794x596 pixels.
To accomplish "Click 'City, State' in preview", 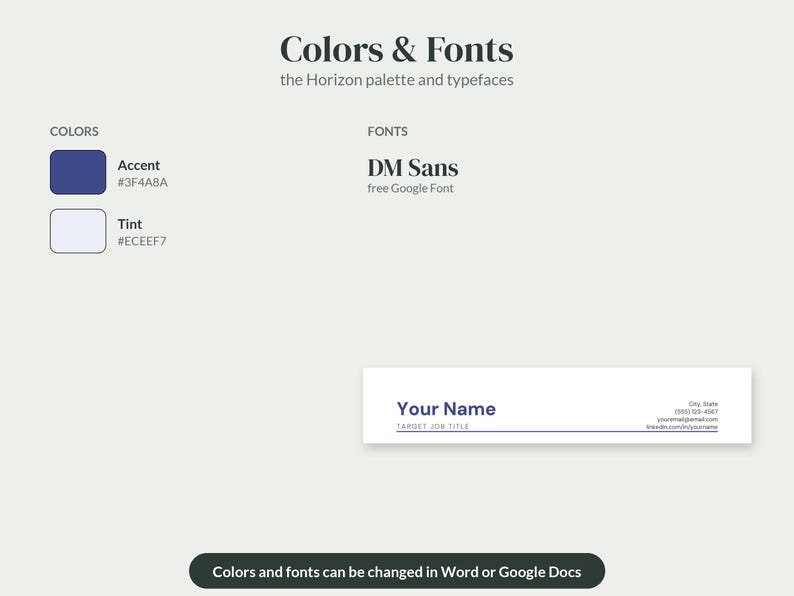I will [x=703, y=404].
